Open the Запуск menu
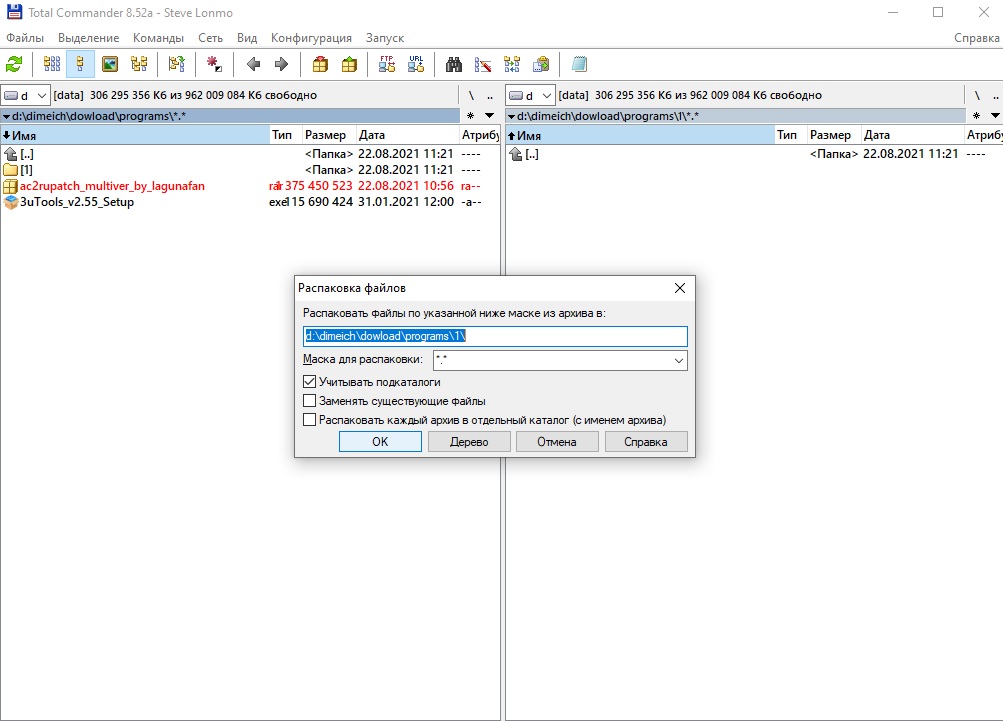This screenshot has height=721, width=1003. pyautogui.click(x=385, y=38)
